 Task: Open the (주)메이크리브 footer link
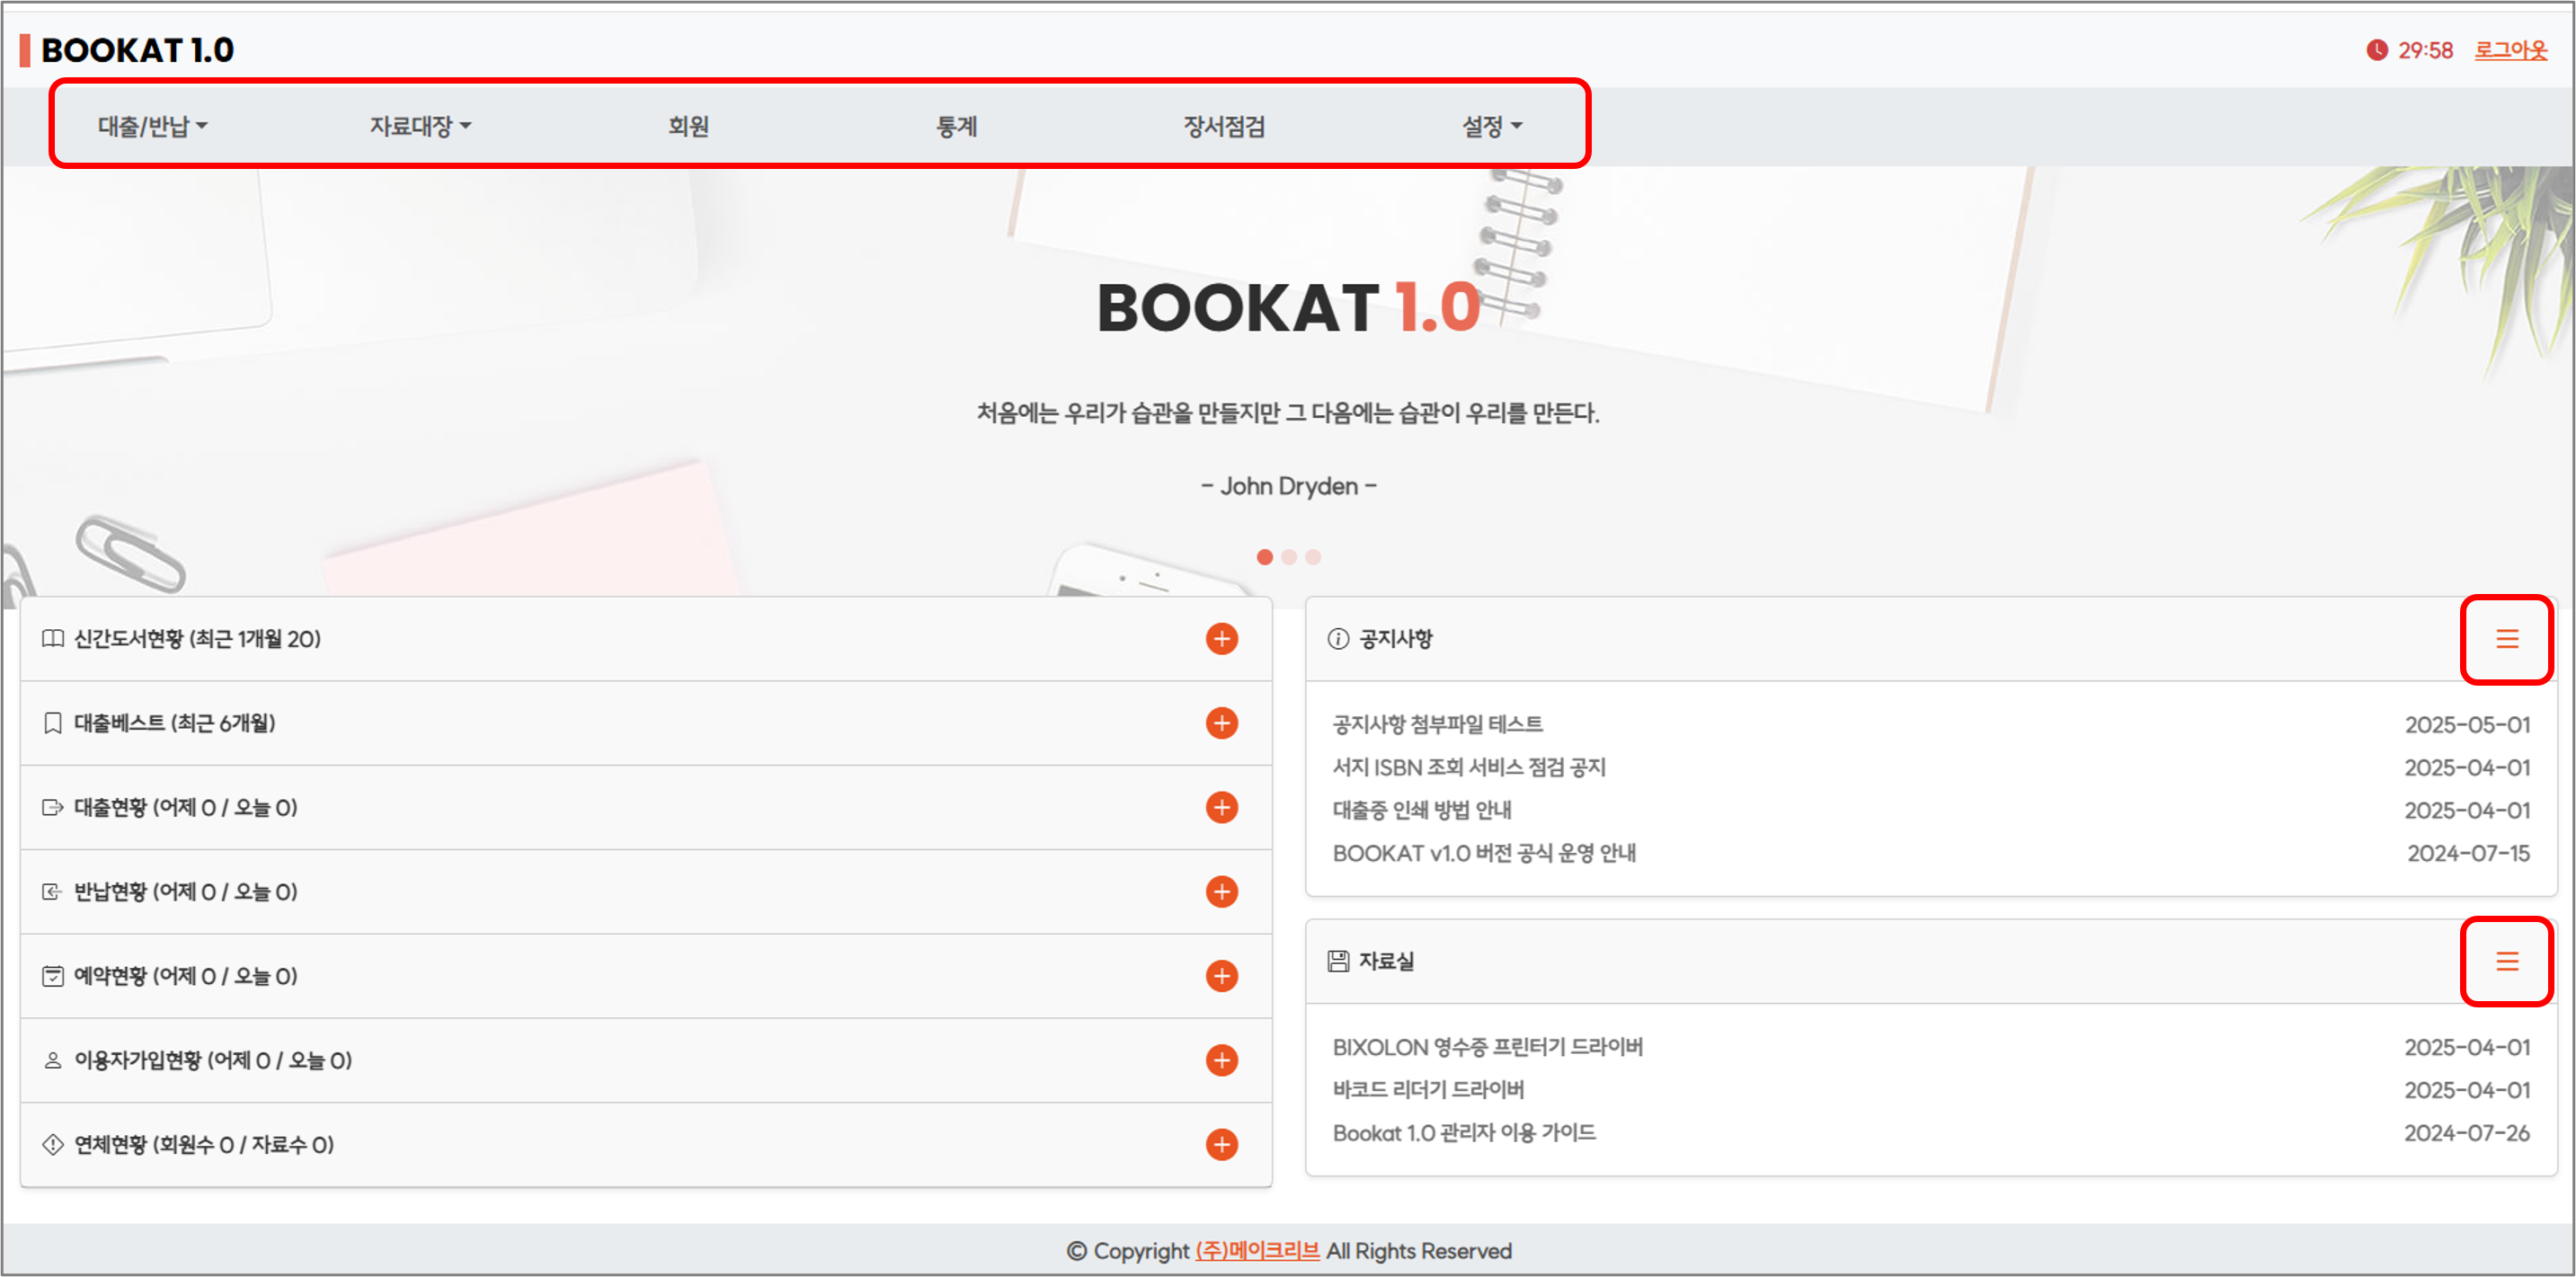coord(1257,1250)
